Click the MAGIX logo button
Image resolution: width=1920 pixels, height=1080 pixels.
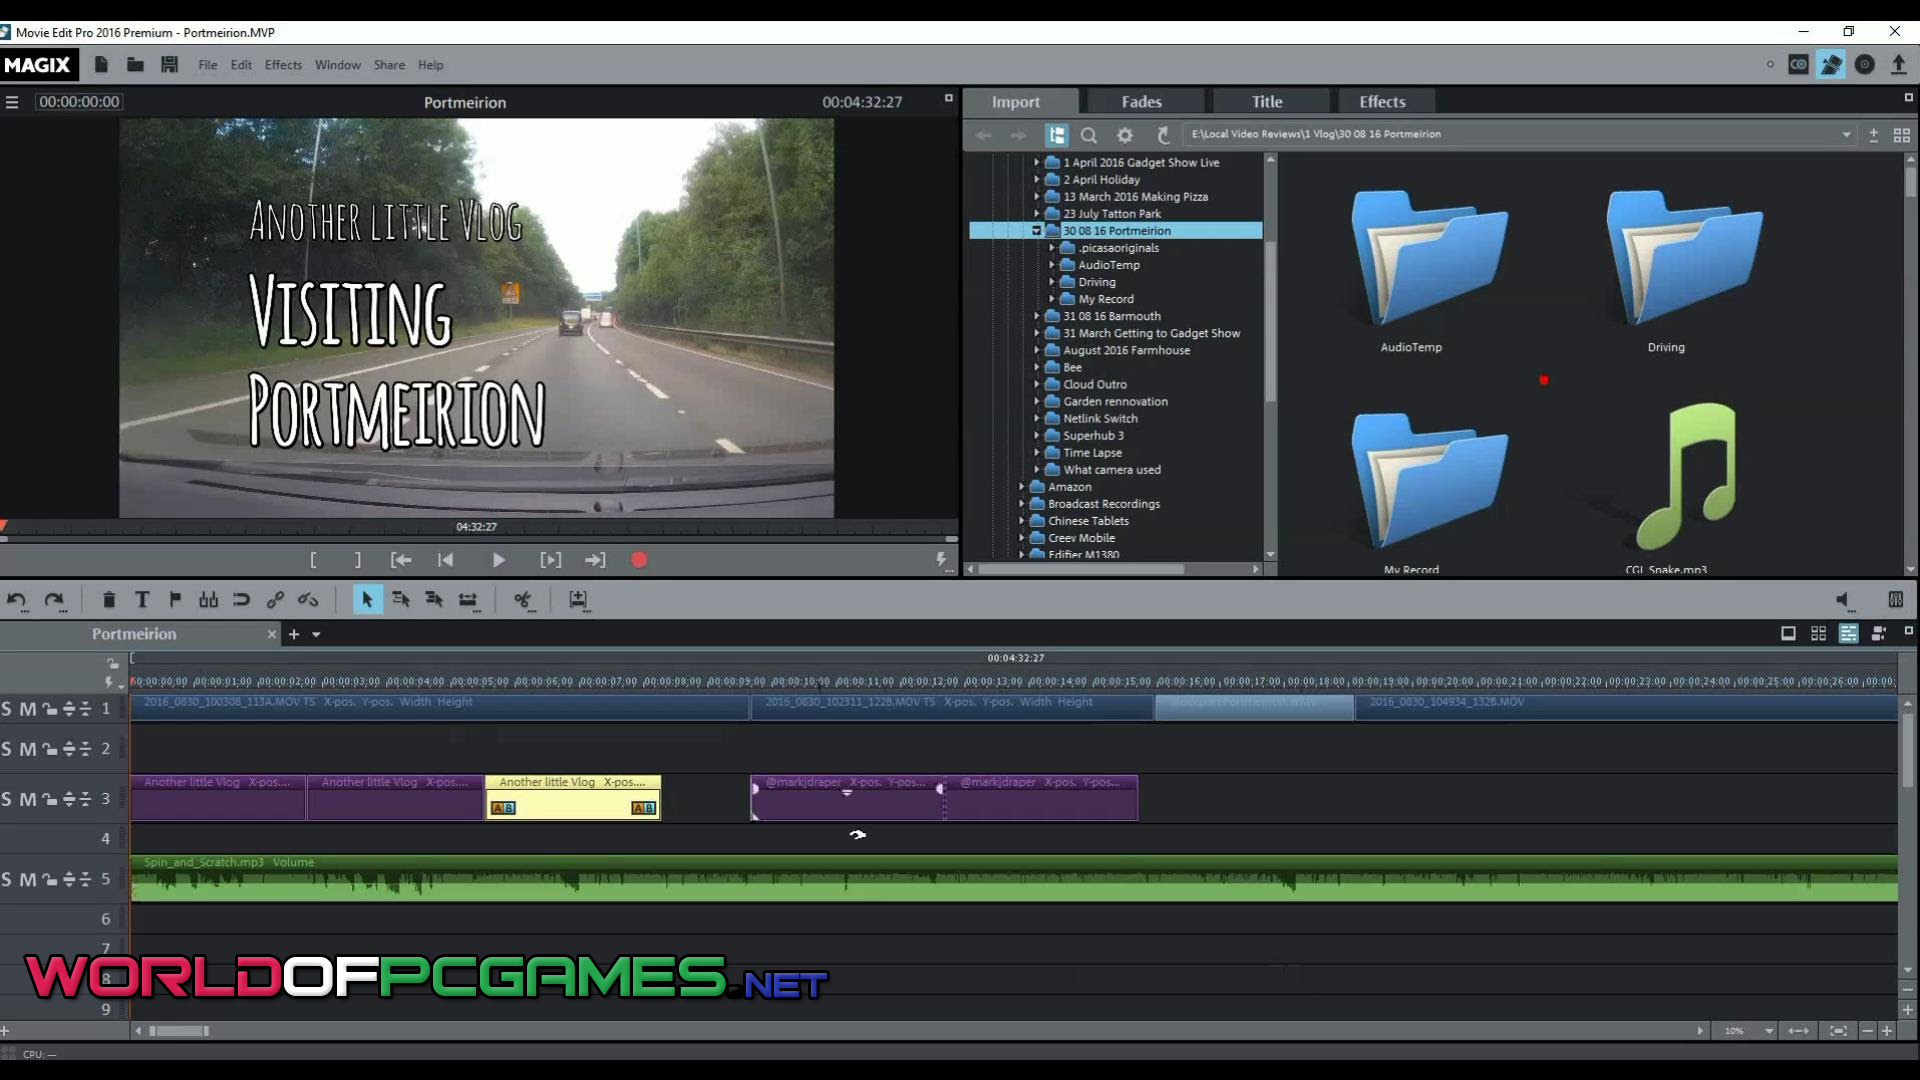pos(37,65)
